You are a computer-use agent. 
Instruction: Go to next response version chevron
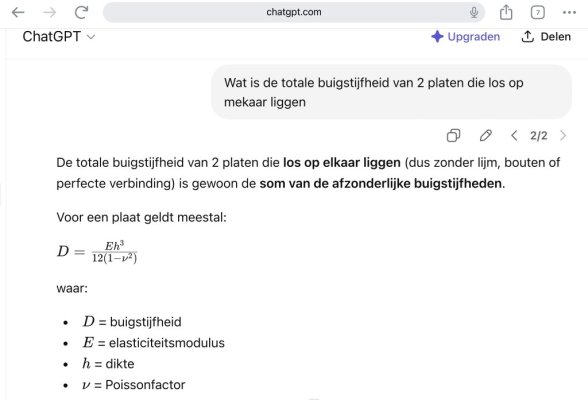[563, 135]
